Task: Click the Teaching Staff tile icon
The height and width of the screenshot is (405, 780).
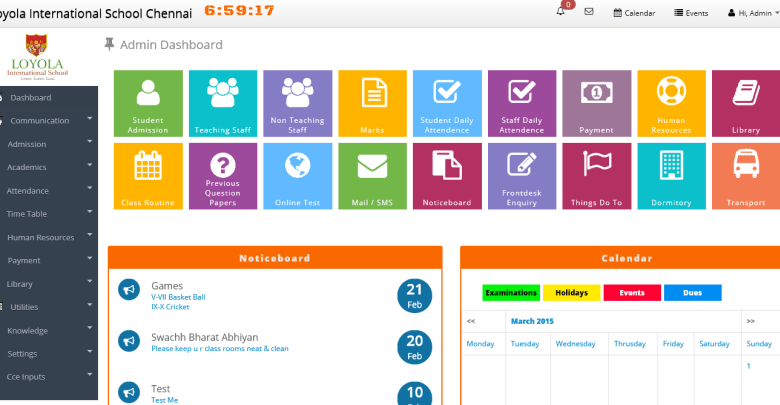Action: click(x=223, y=93)
